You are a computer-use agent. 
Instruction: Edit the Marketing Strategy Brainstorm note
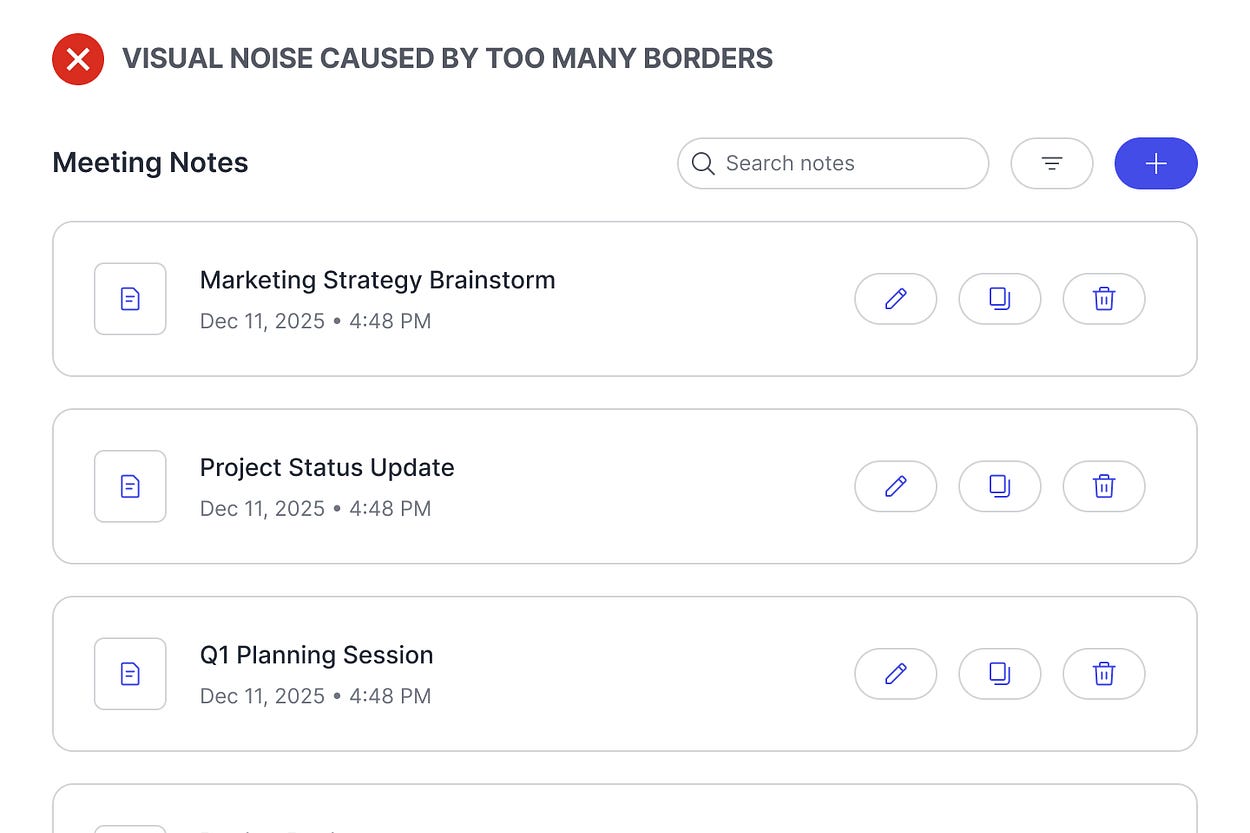(x=895, y=298)
